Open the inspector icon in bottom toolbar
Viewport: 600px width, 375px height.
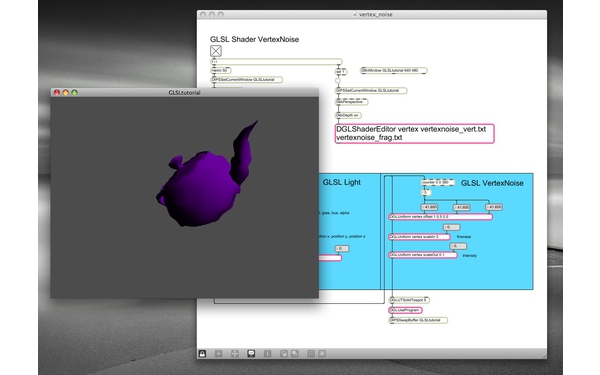coord(267,354)
